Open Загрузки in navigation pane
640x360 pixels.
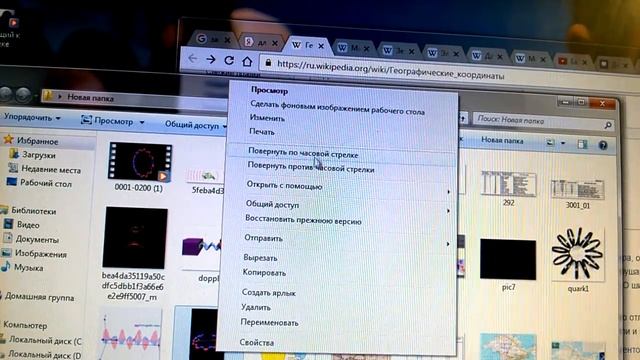tap(39, 155)
